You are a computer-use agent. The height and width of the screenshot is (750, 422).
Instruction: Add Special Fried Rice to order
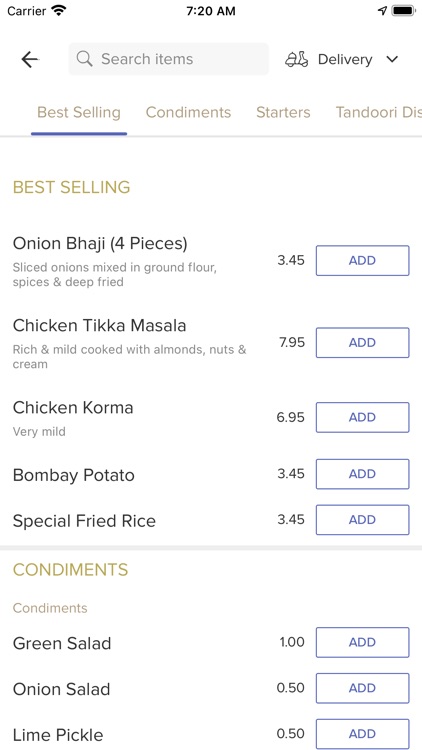coord(363,519)
